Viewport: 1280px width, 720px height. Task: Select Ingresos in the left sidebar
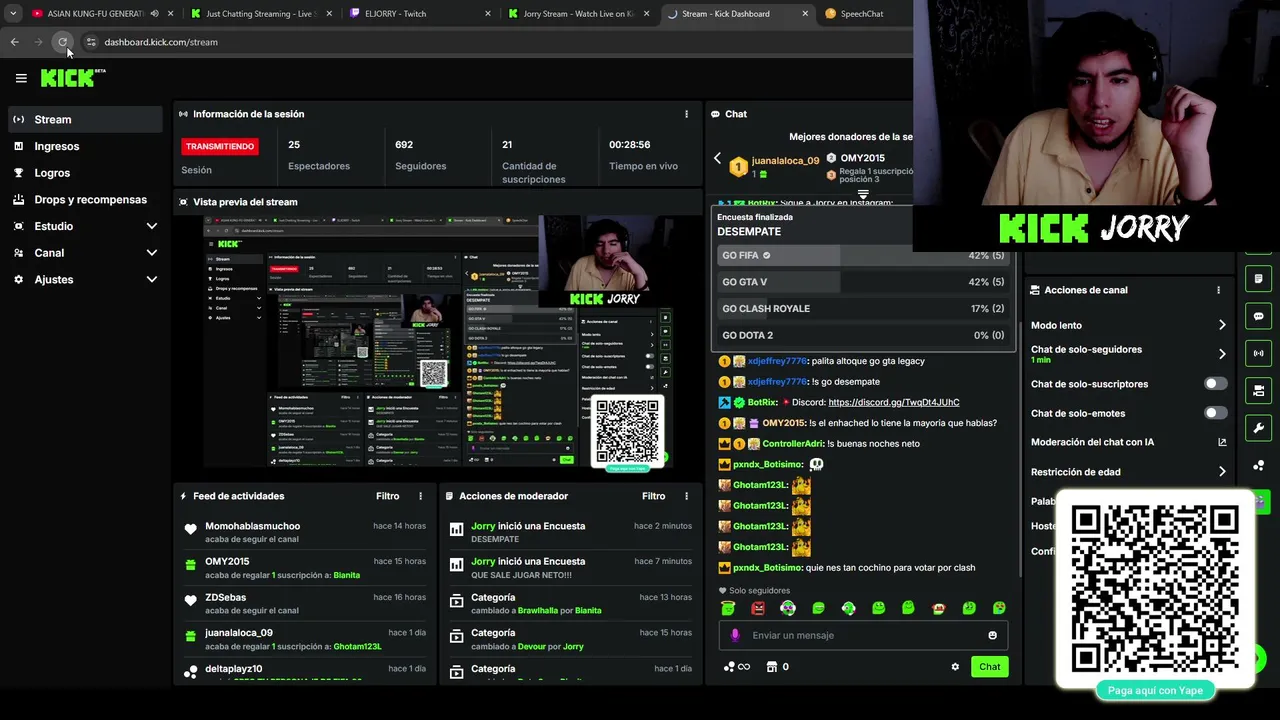85,146
